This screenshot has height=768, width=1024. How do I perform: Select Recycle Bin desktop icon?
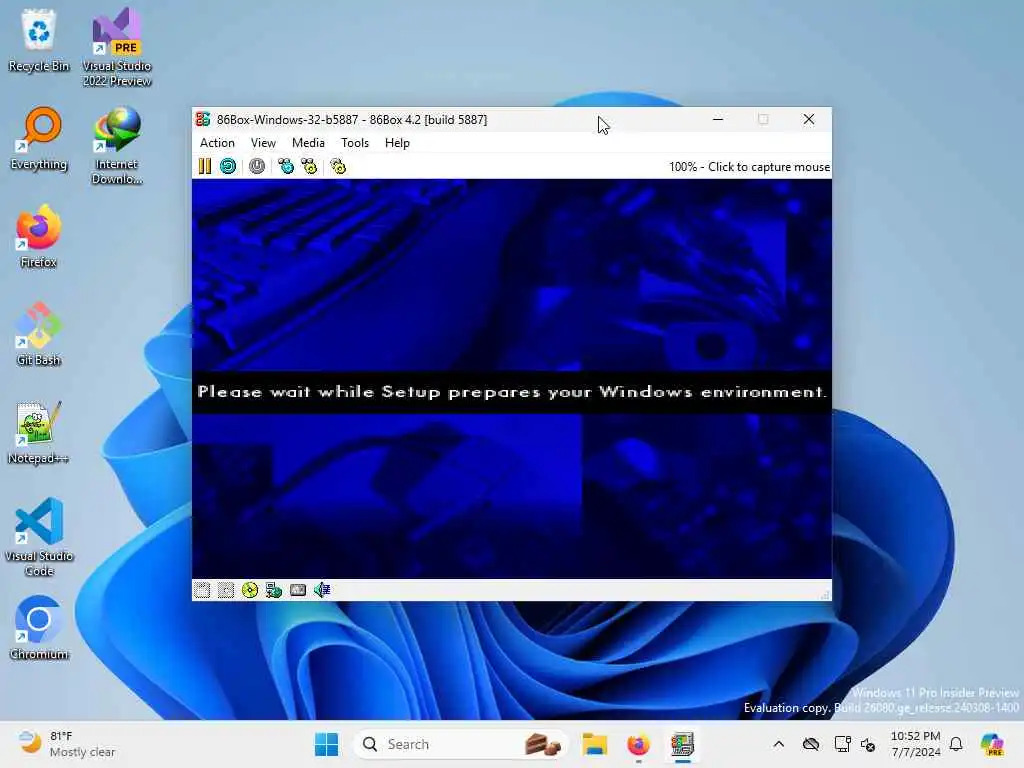[x=39, y=40]
